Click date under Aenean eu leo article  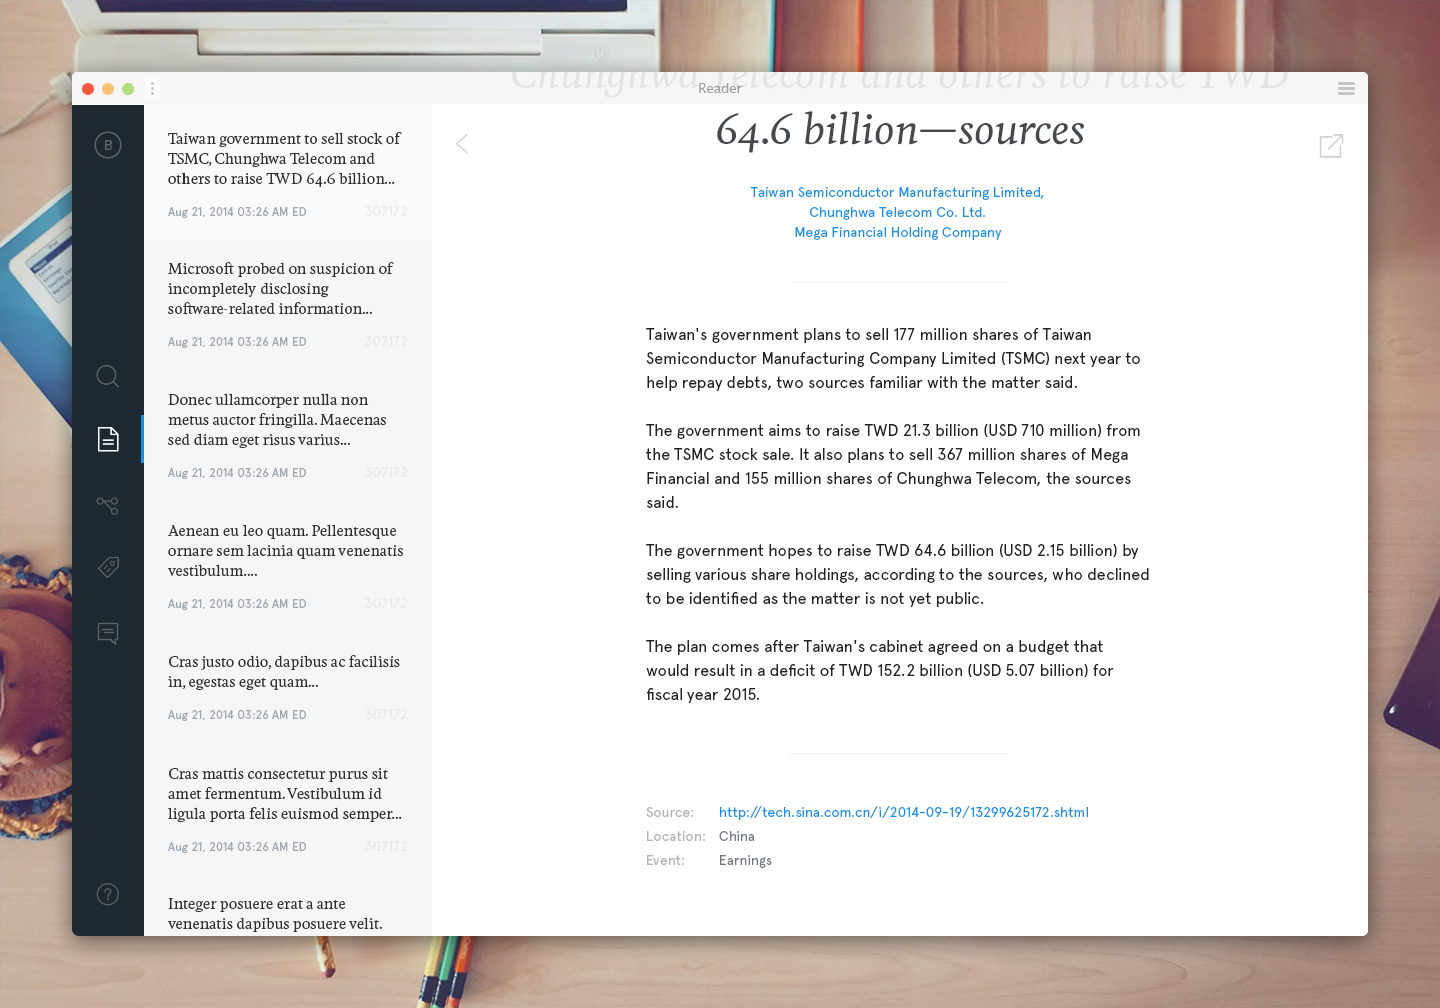coord(237,604)
